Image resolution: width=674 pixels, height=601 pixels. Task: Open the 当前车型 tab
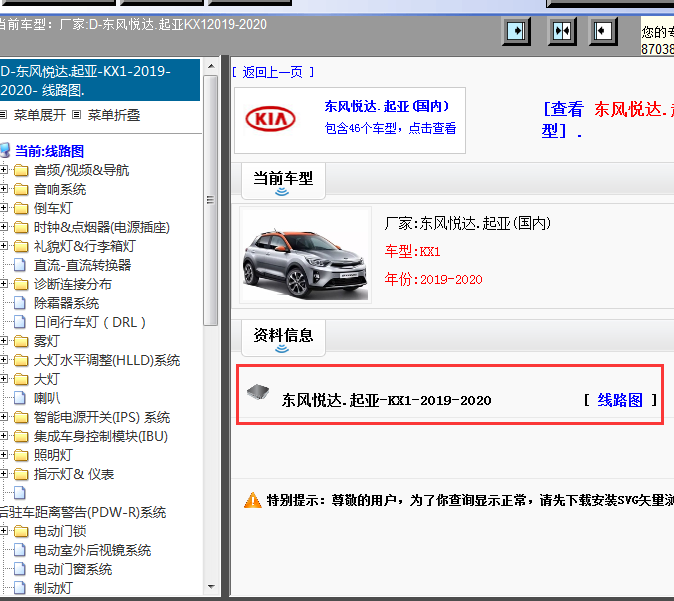283,181
